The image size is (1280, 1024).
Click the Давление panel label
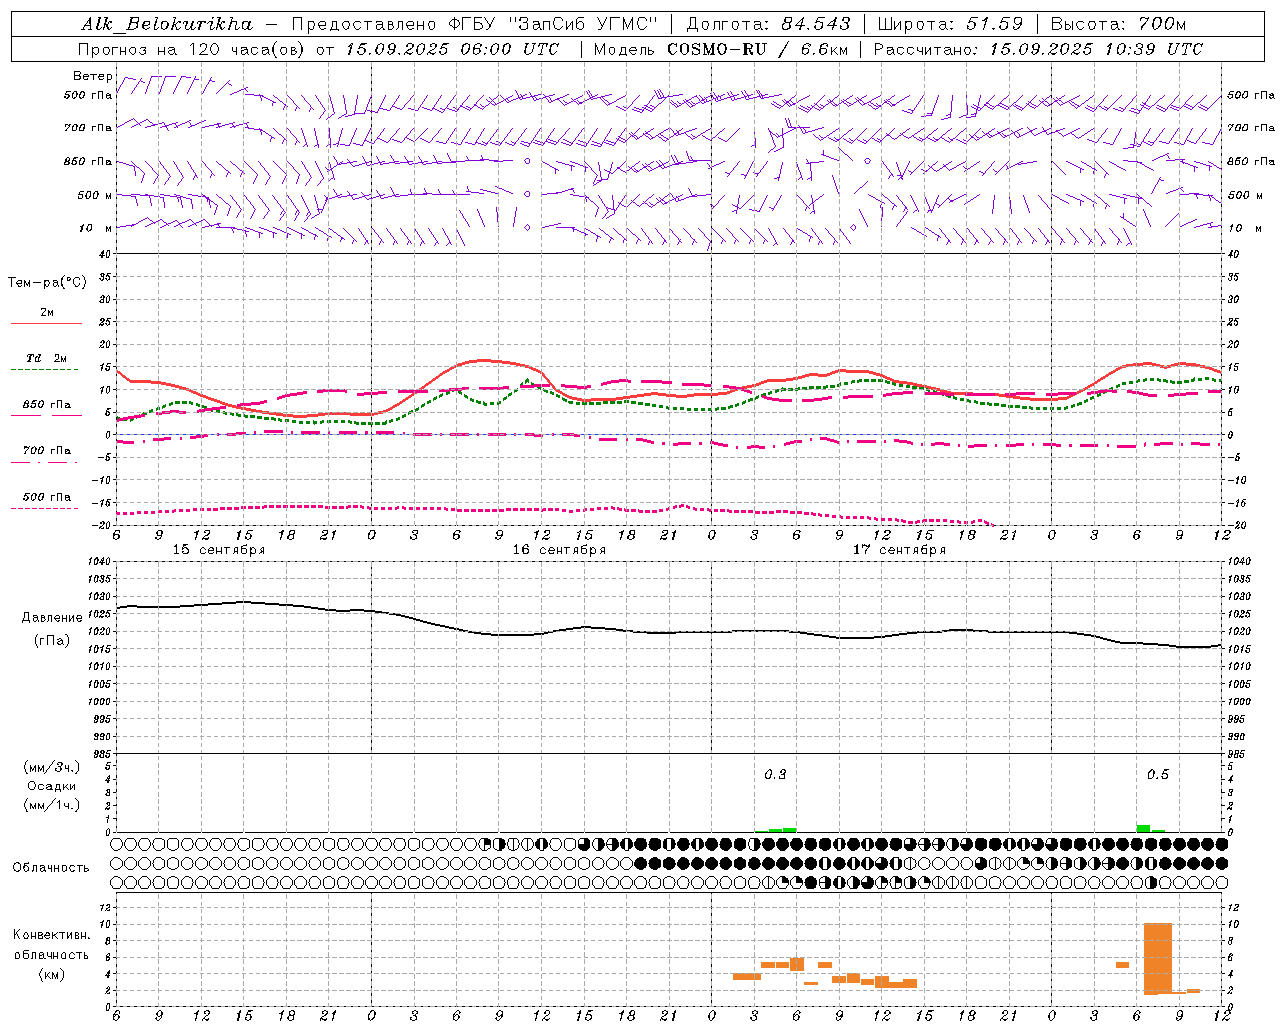pyautogui.click(x=52, y=618)
